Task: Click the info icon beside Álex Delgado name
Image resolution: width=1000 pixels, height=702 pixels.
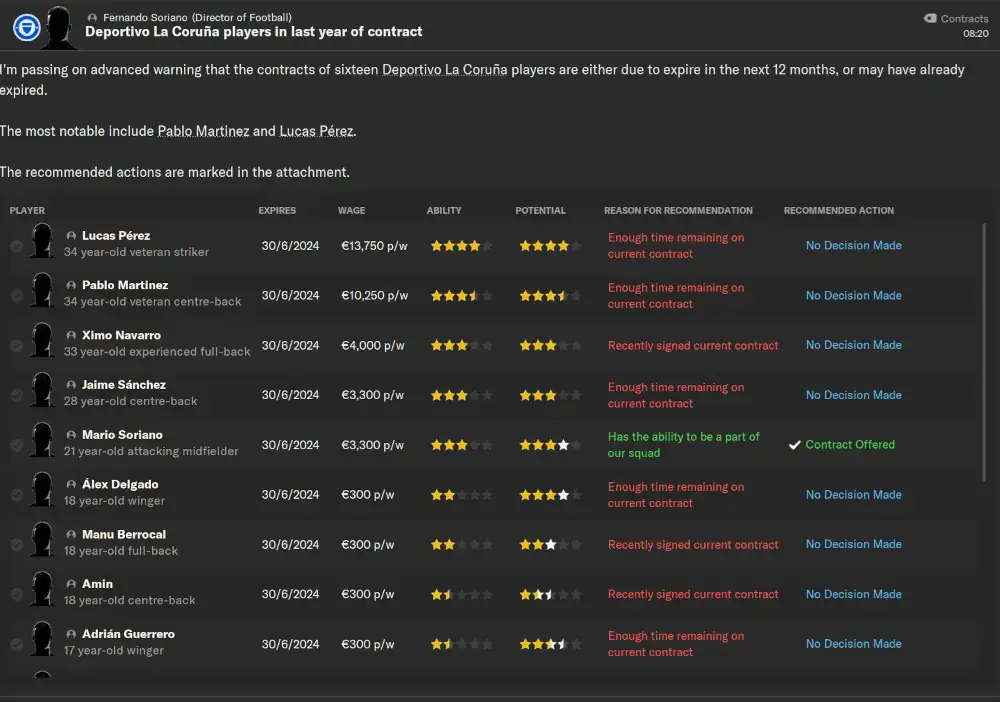Action: [x=71, y=485]
